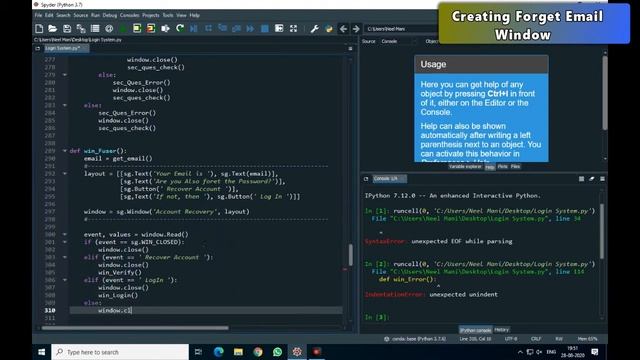Open the working directory path dropdown
640x360 pixels.
point(400,29)
